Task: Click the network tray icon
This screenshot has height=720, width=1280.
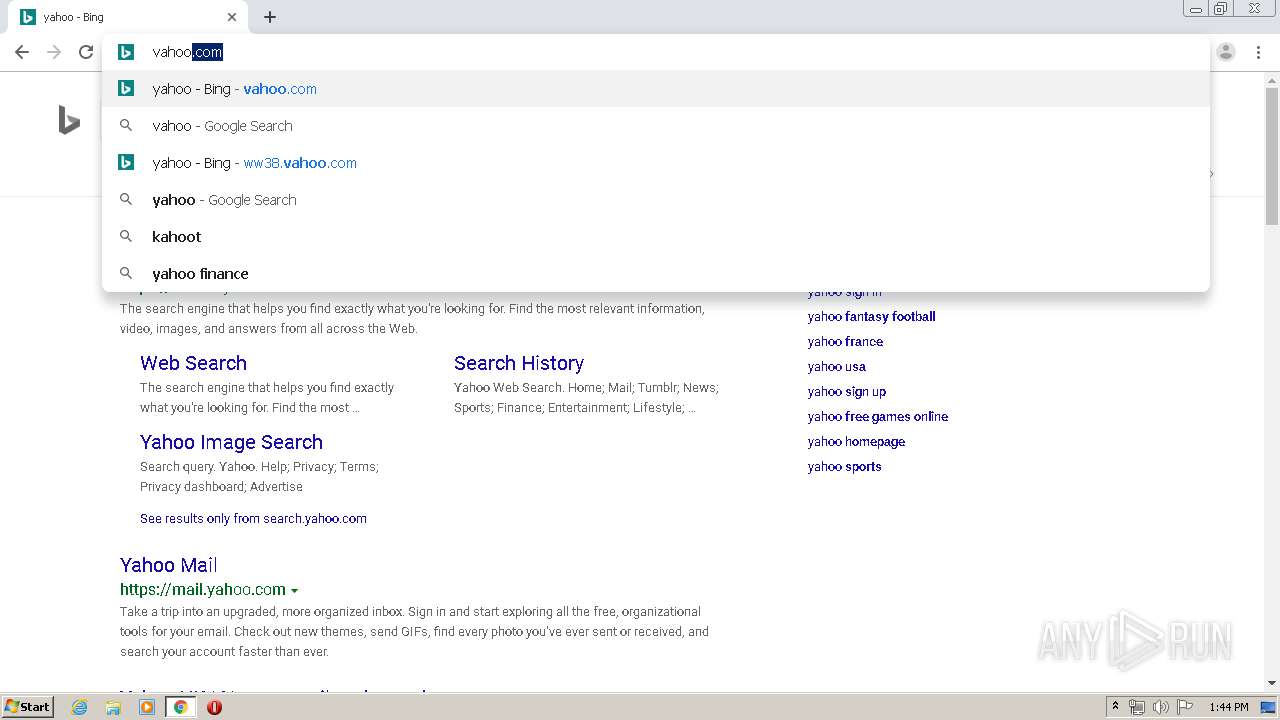Action: pos(1137,707)
